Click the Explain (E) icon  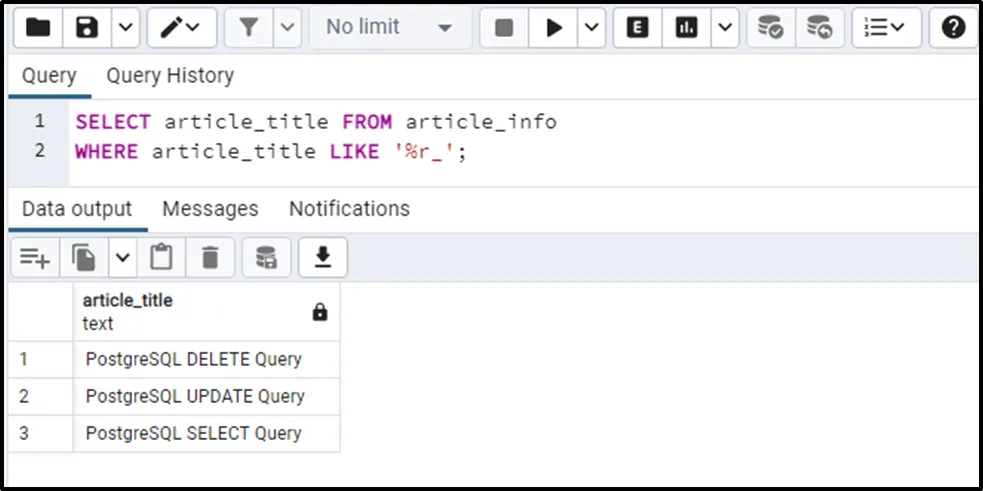tap(637, 28)
